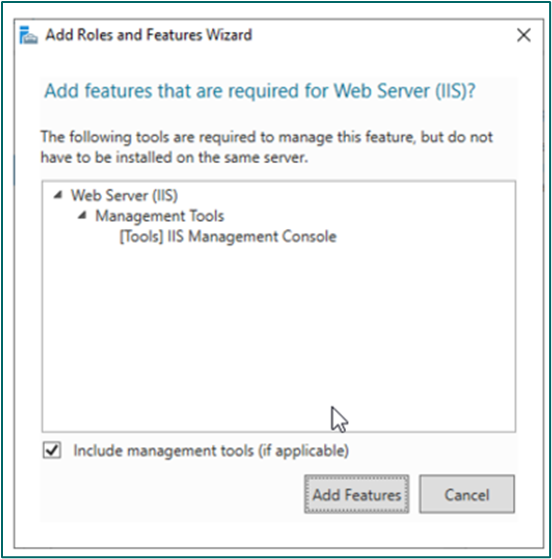Select the Web Server (IIS) tree entry
Screen dimensions: 552x559
coord(124,195)
